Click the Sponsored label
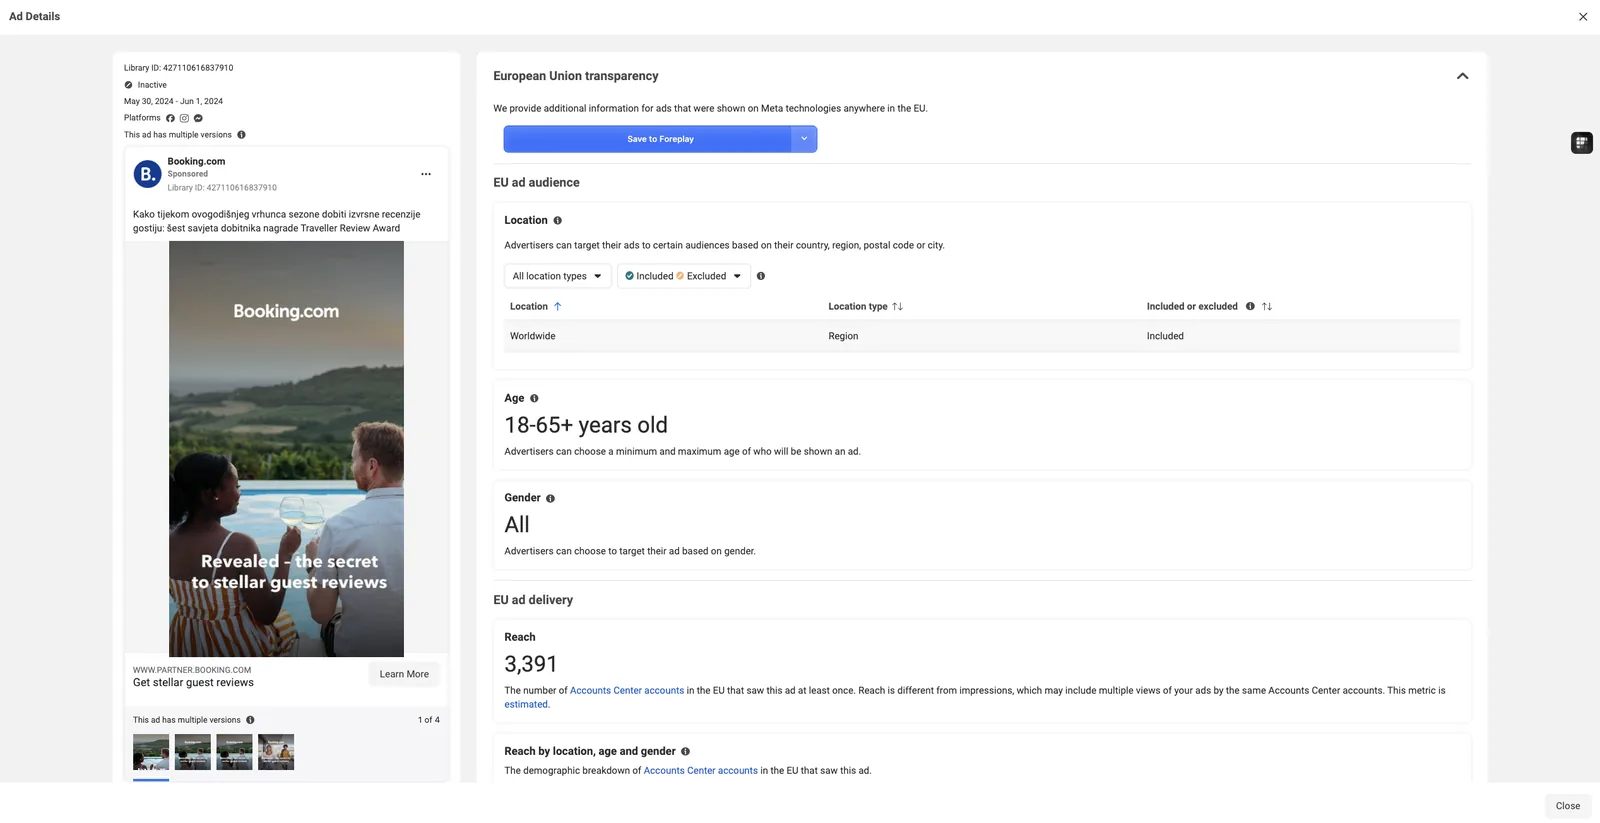 click(188, 174)
